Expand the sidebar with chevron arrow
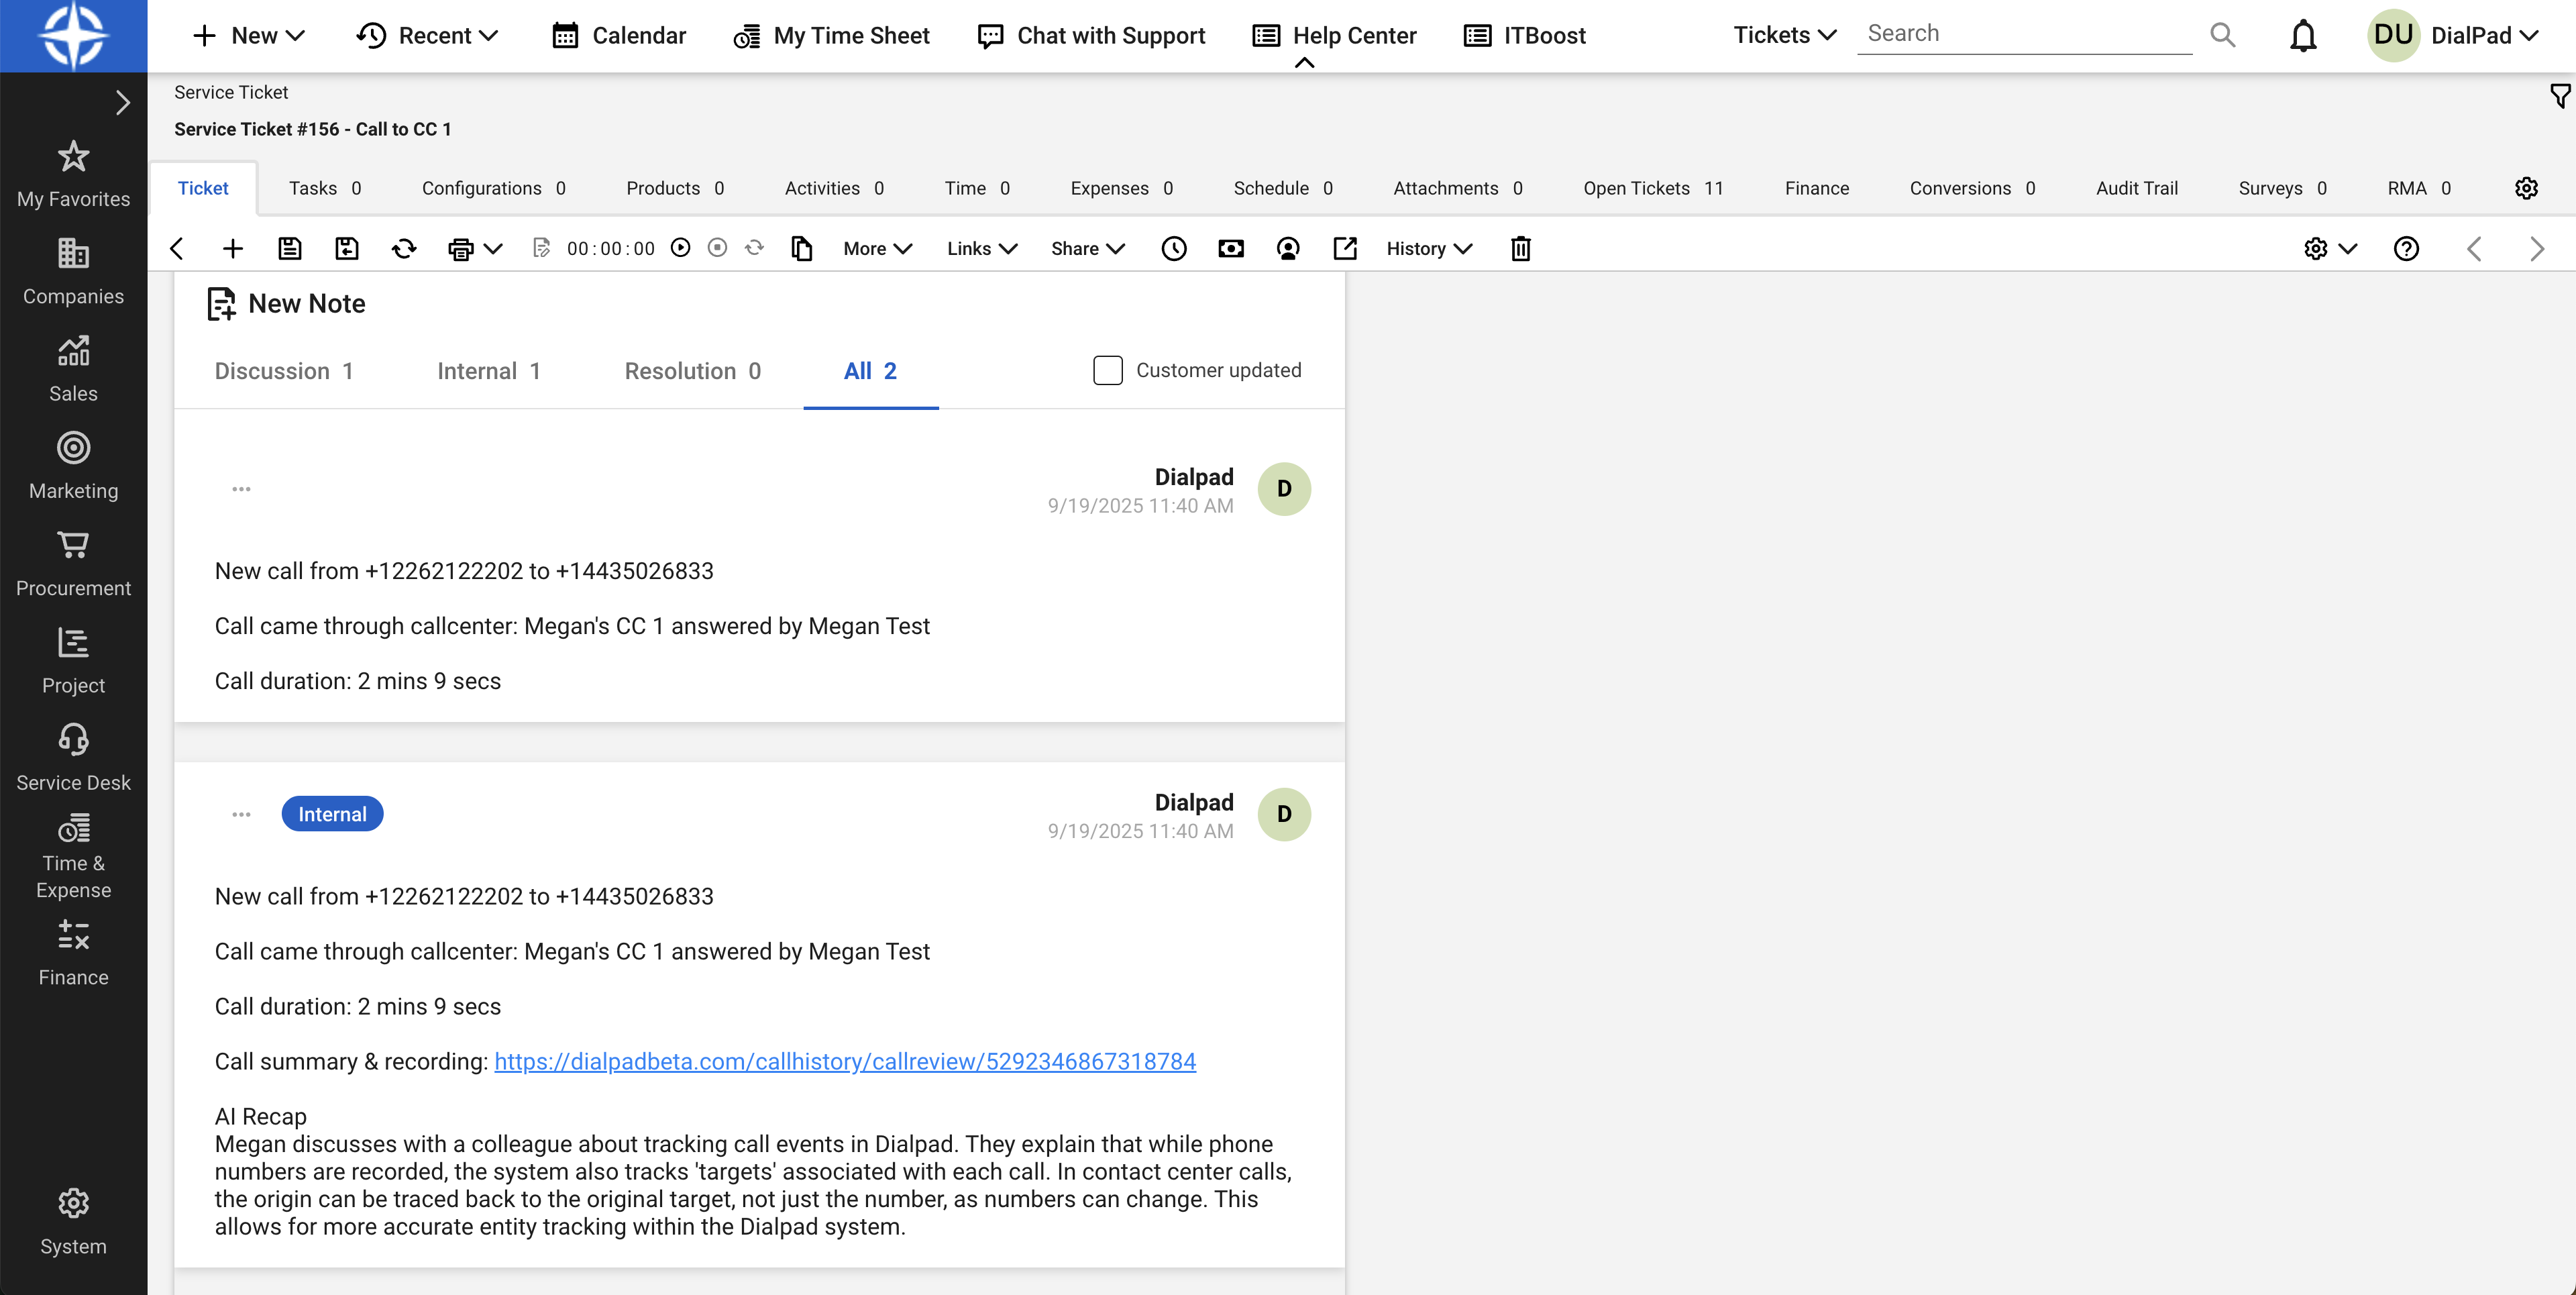2576x1295 pixels. [x=123, y=102]
